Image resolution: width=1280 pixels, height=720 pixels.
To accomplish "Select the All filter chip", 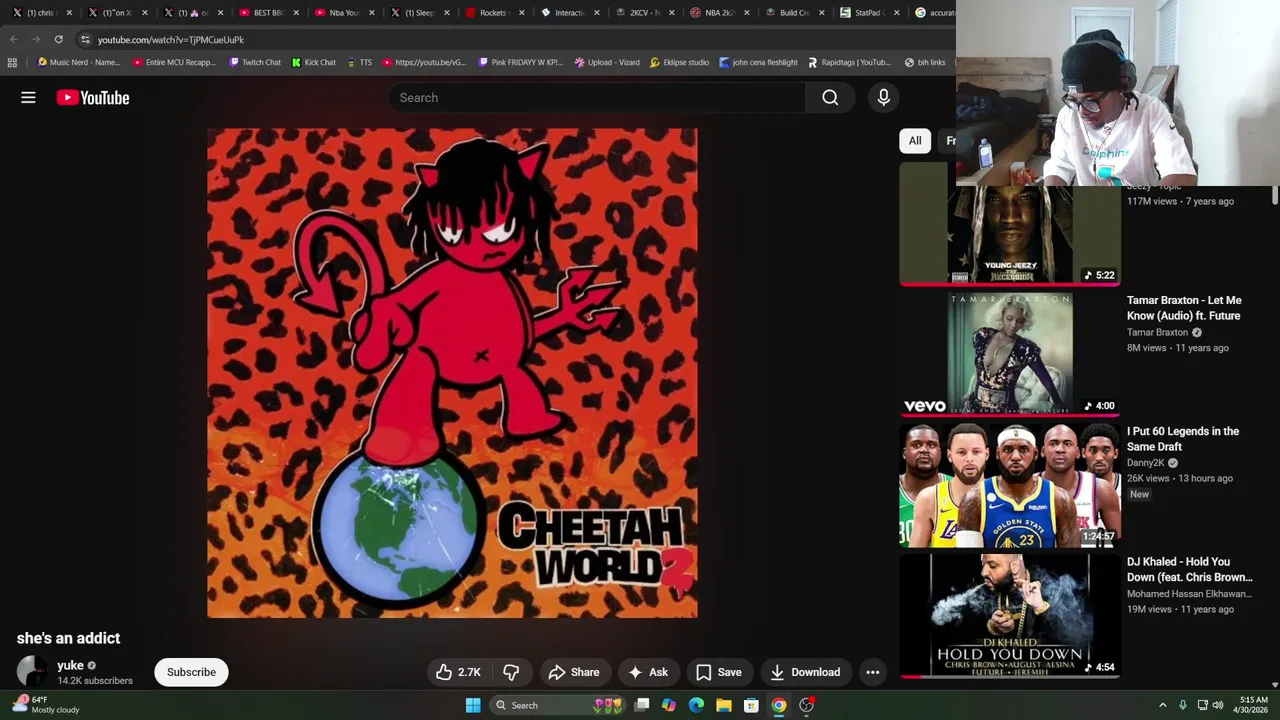I will [915, 141].
